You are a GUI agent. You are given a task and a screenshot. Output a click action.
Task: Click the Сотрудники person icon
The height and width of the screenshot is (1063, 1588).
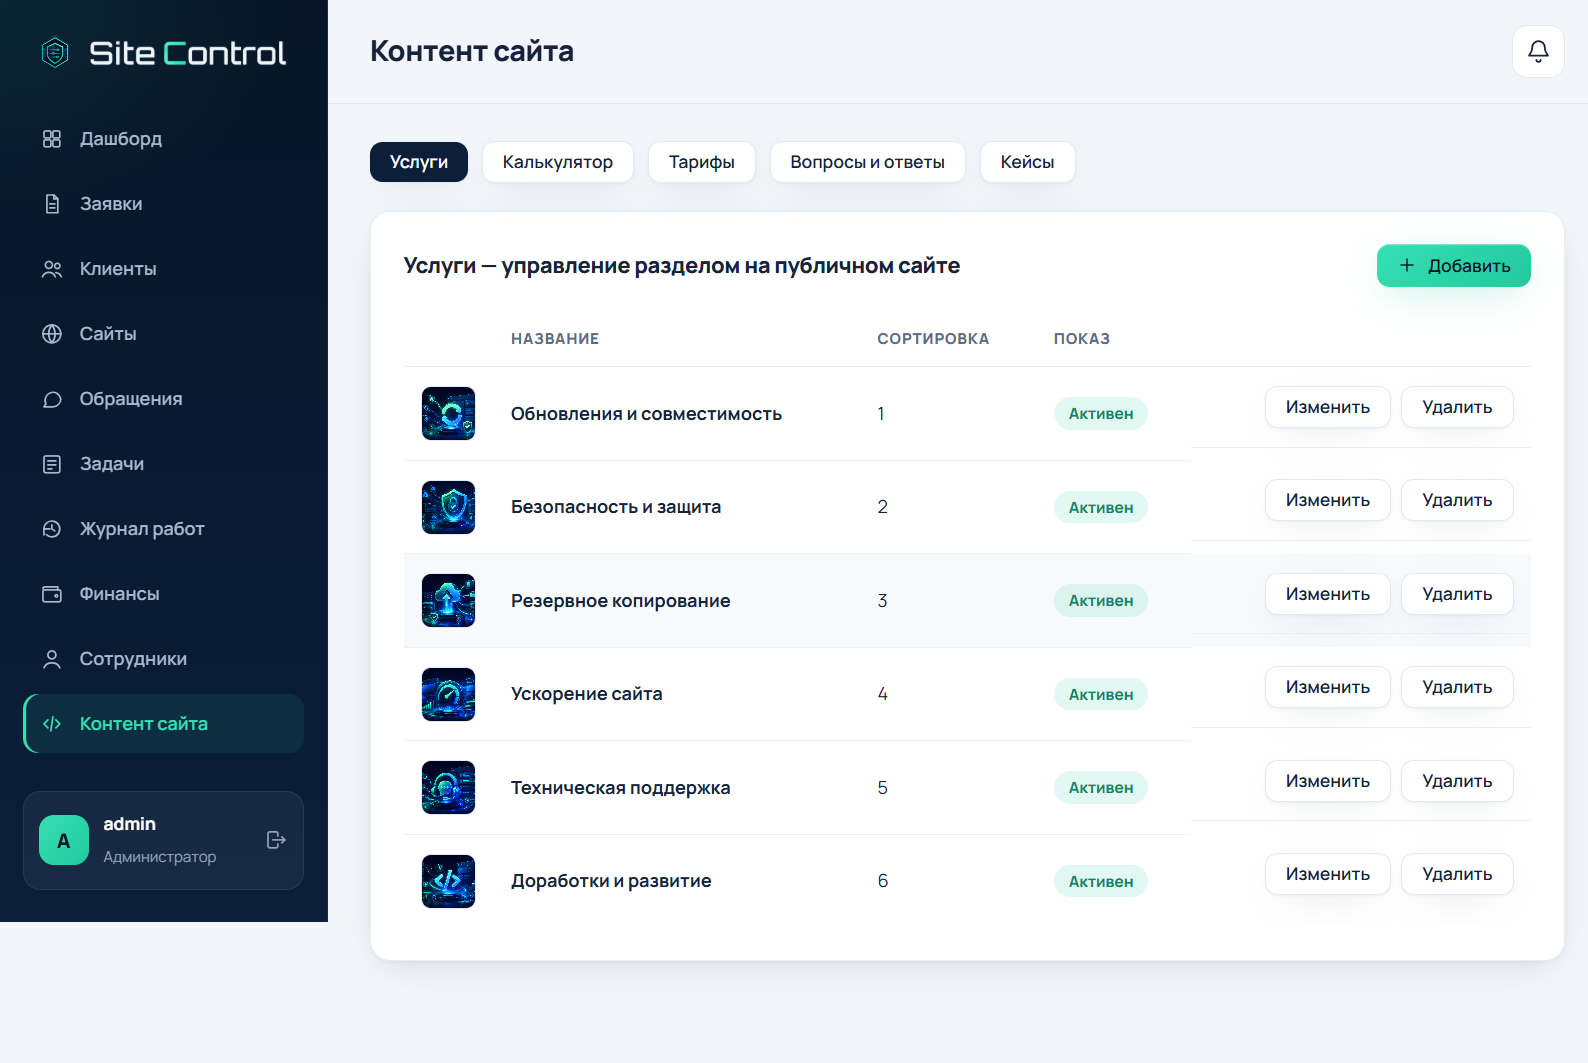[x=52, y=659]
